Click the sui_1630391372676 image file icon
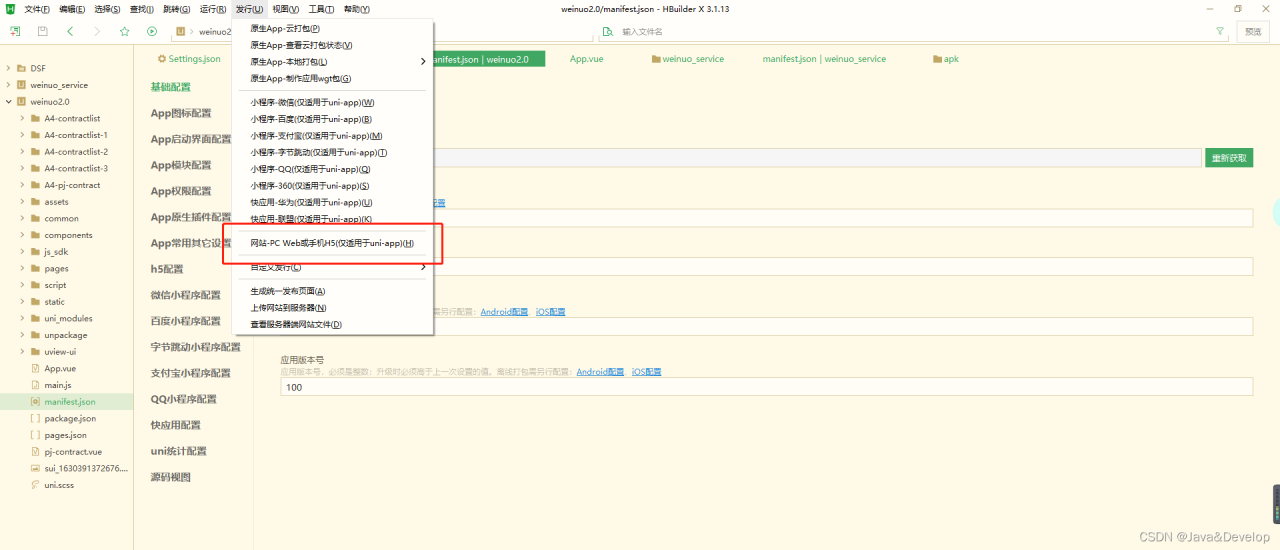The height and width of the screenshot is (550, 1280). [36, 468]
